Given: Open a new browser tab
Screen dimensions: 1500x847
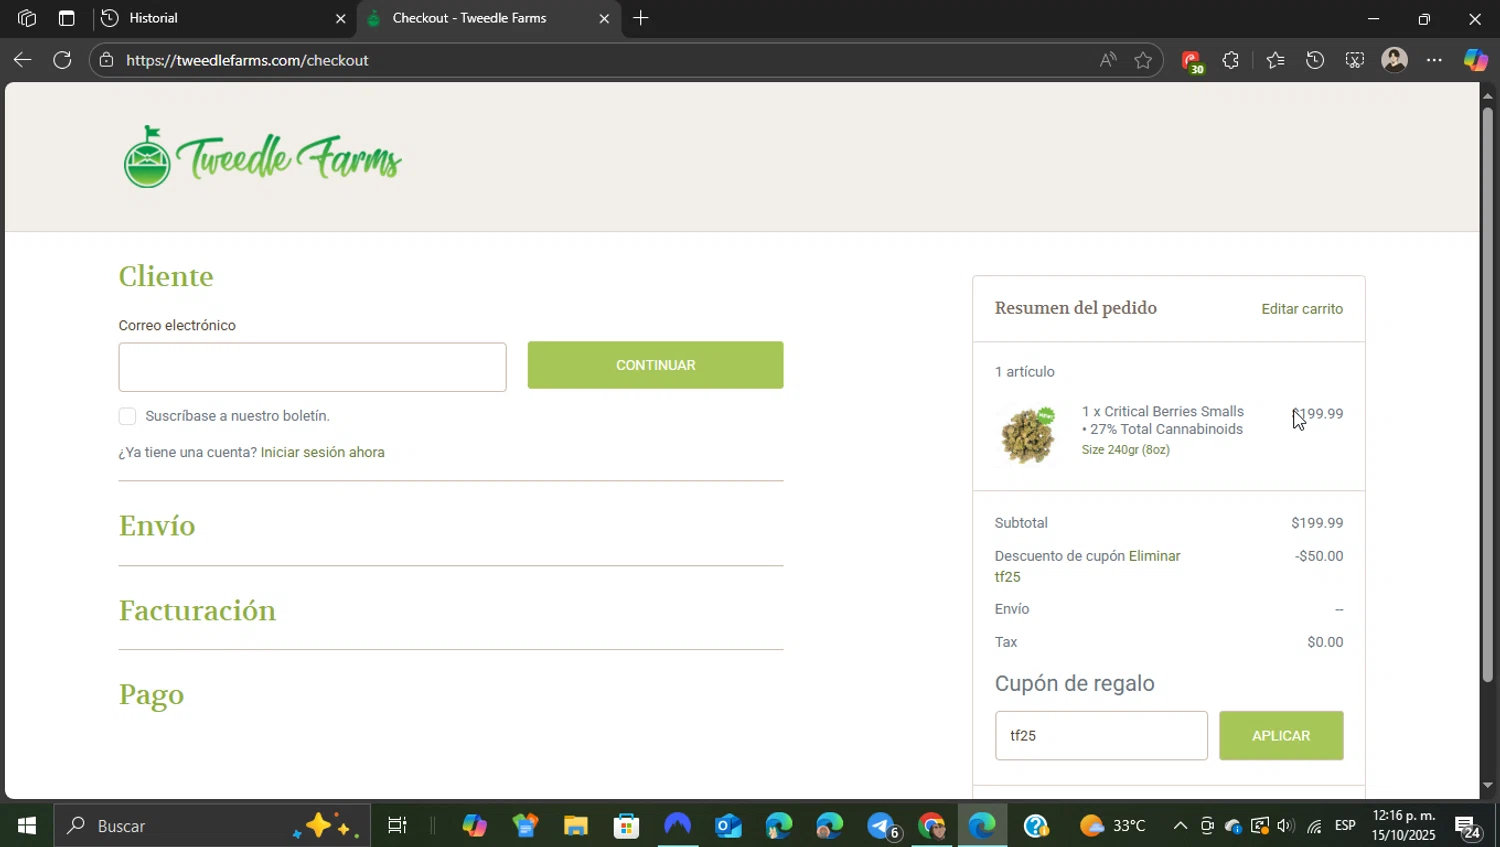Looking at the screenshot, I should pyautogui.click(x=641, y=18).
